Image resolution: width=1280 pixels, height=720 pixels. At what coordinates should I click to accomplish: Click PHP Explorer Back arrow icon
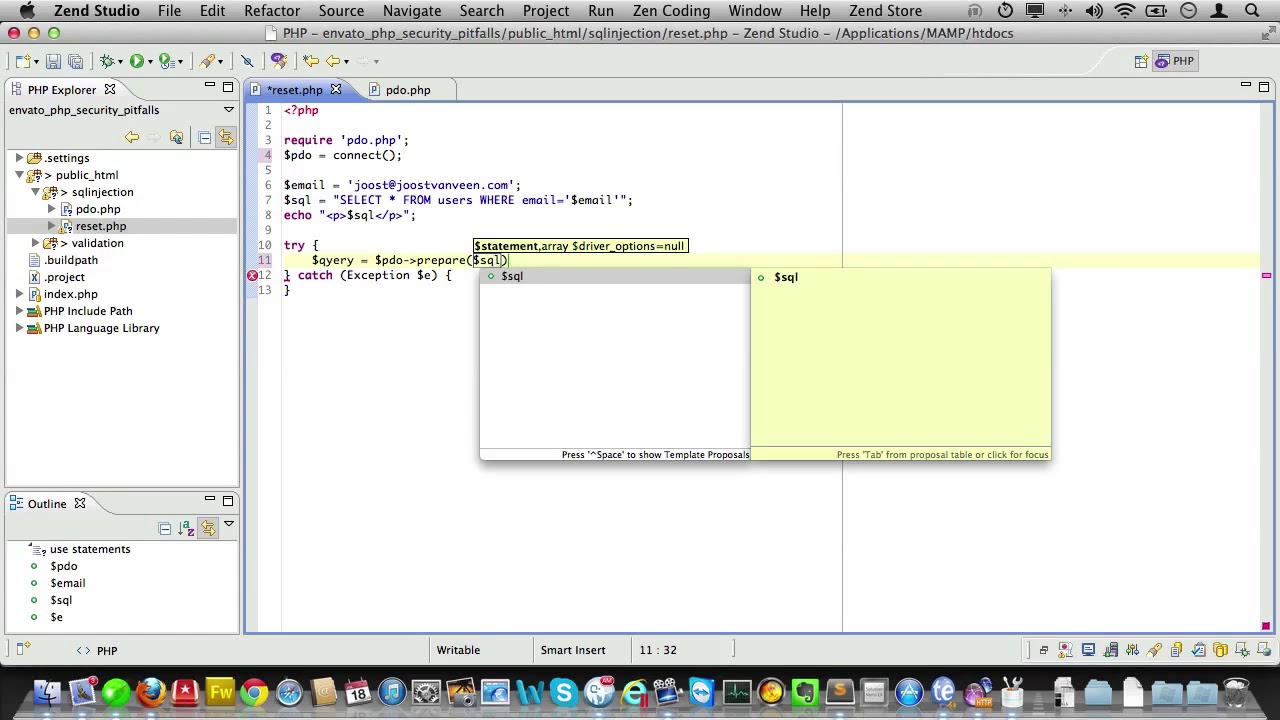pyautogui.click(x=131, y=137)
